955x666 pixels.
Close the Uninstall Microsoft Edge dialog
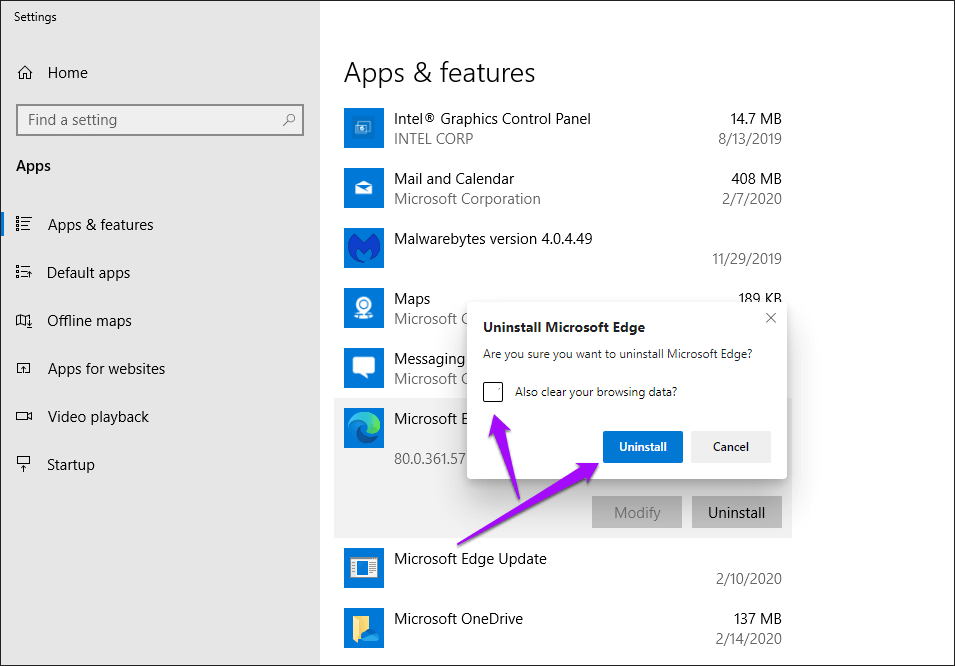coord(770,318)
